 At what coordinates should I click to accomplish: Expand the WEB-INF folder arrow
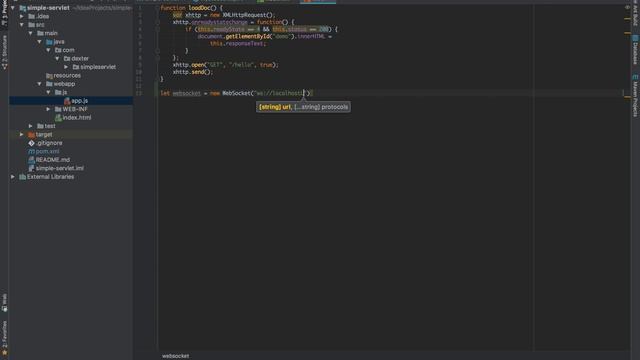(x=48, y=109)
